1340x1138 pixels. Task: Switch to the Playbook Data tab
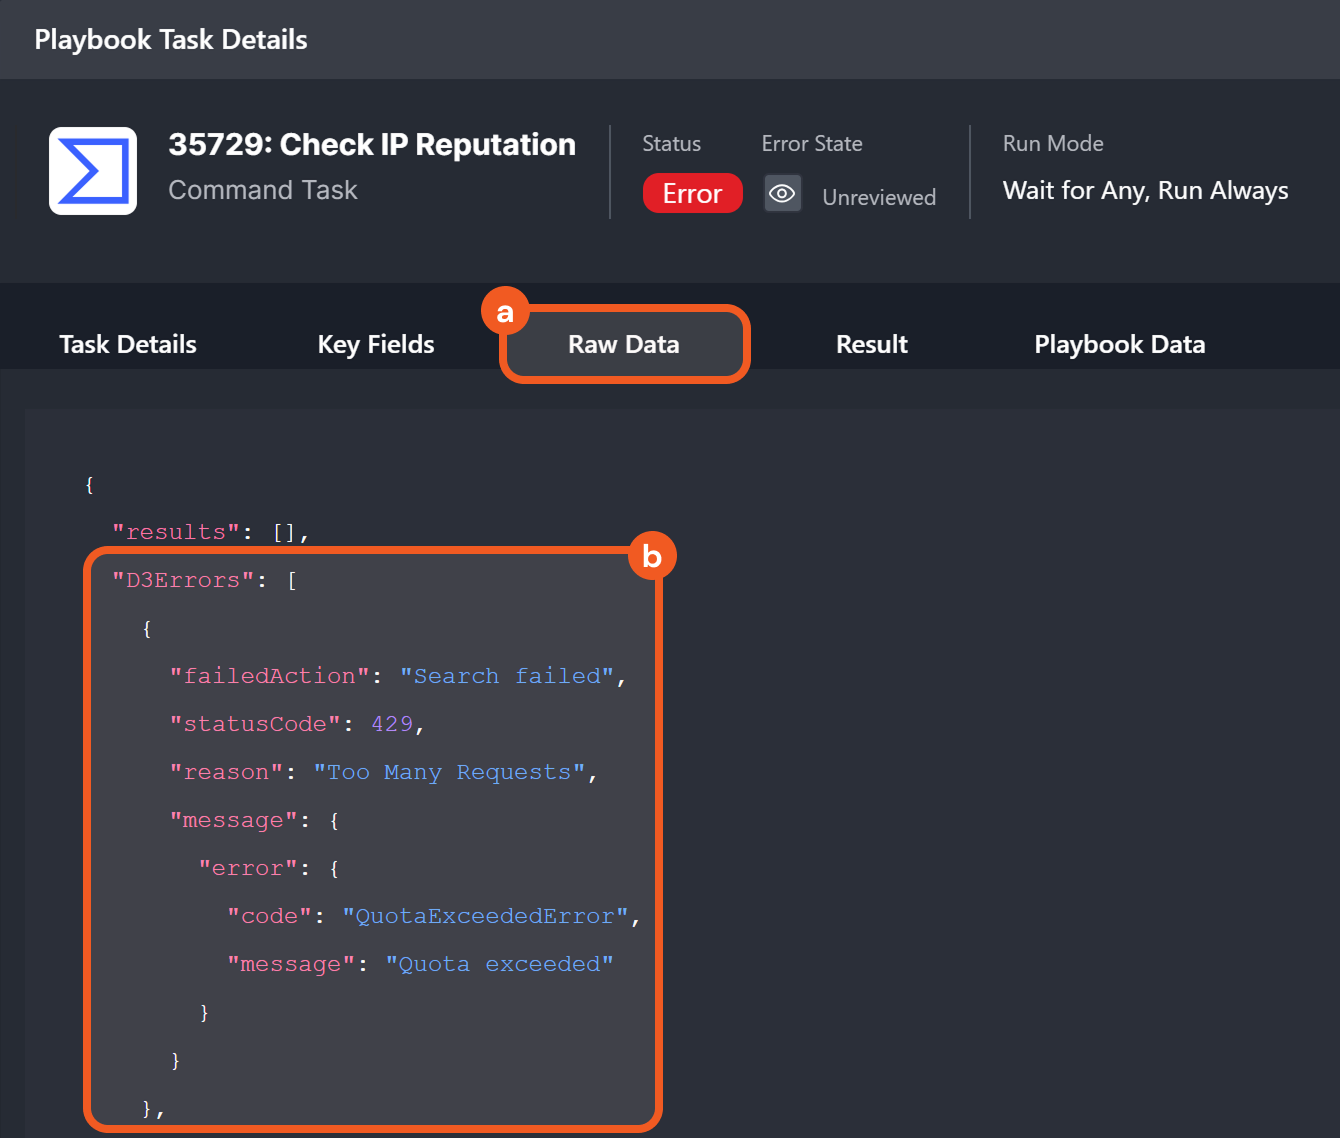pyautogui.click(x=1119, y=344)
